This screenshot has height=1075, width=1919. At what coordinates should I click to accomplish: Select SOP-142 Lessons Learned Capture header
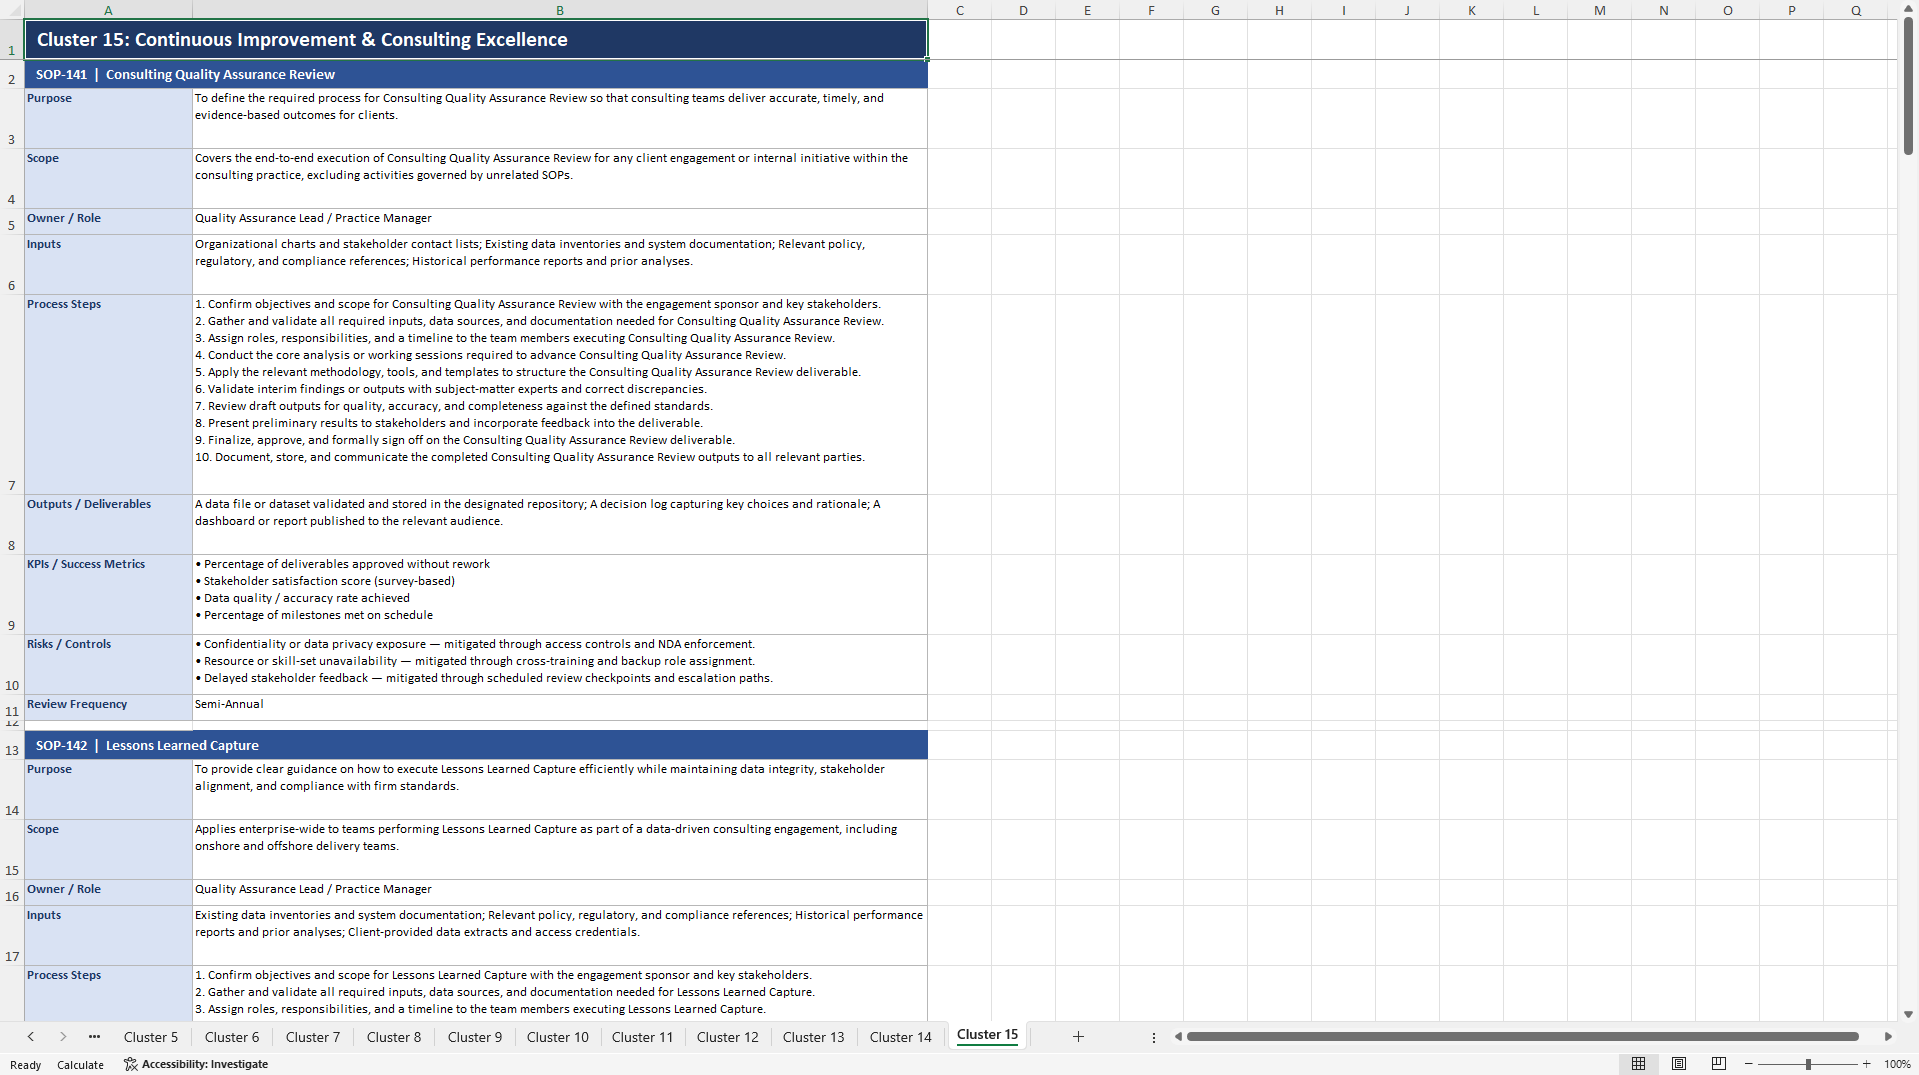(476, 745)
